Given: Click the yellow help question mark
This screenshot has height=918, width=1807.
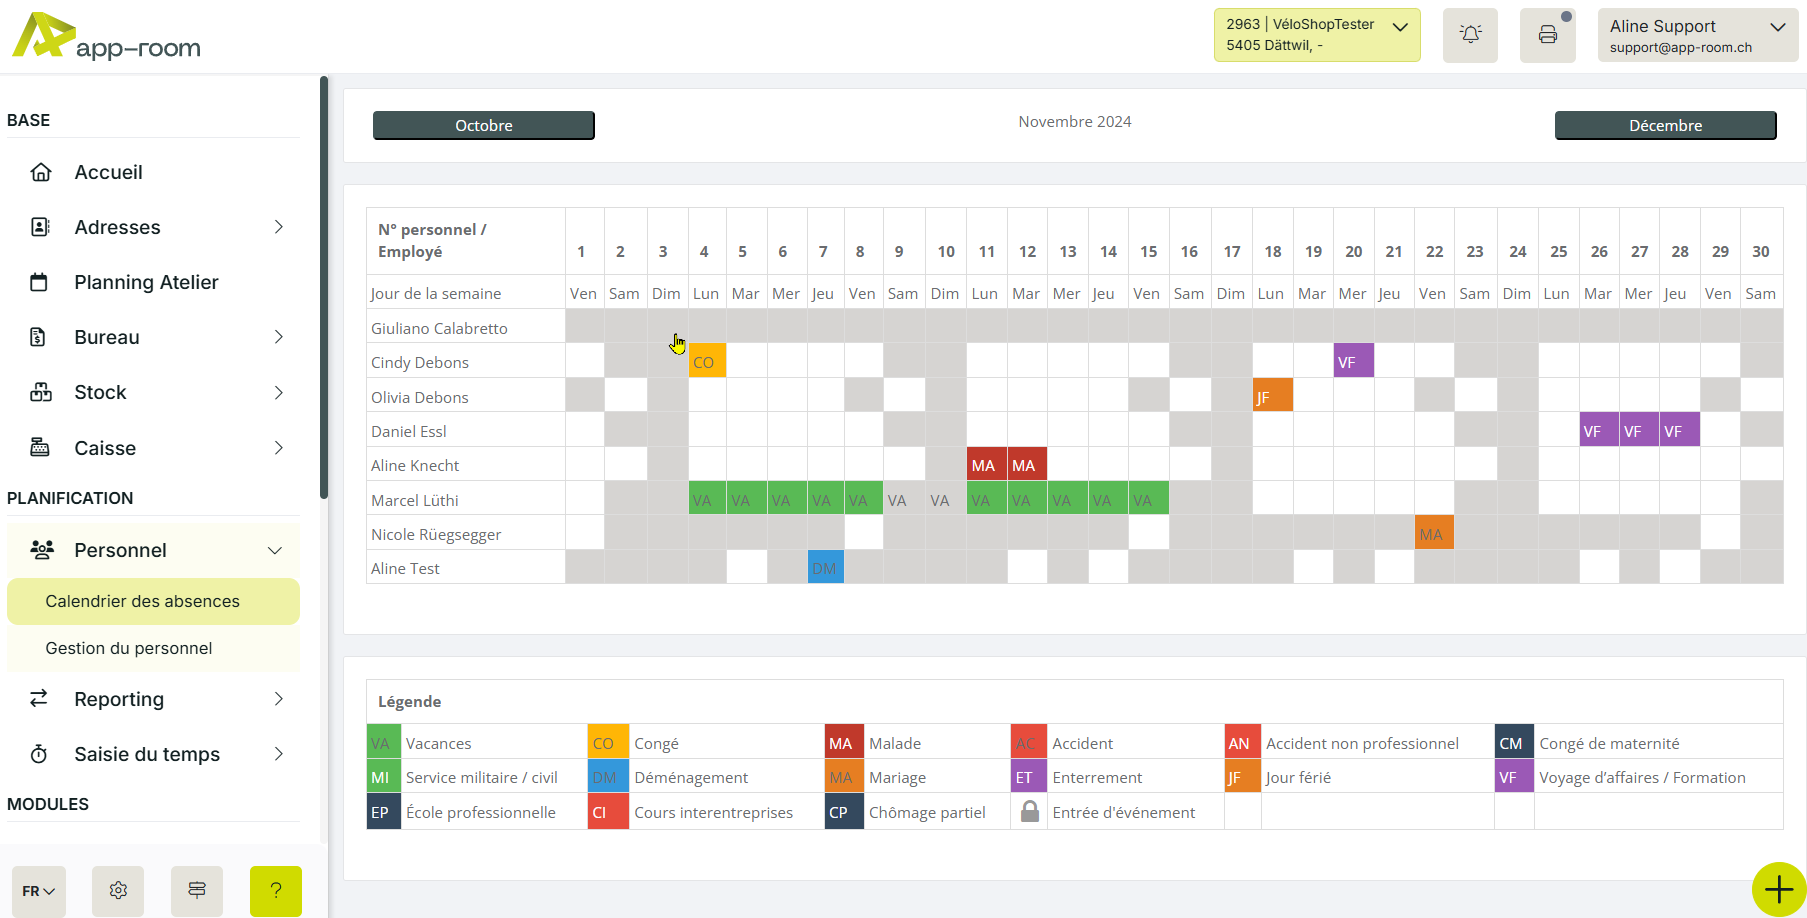Looking at the screenshot, I should tap(276, 890).
